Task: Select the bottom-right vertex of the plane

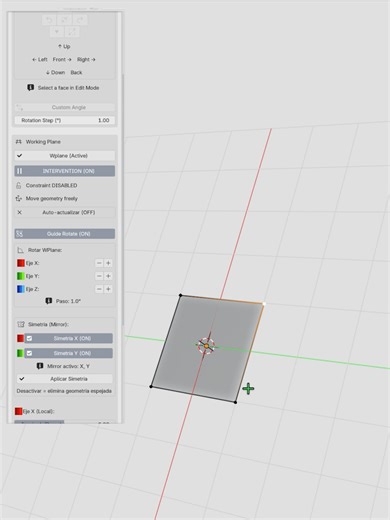Action: 235,402
